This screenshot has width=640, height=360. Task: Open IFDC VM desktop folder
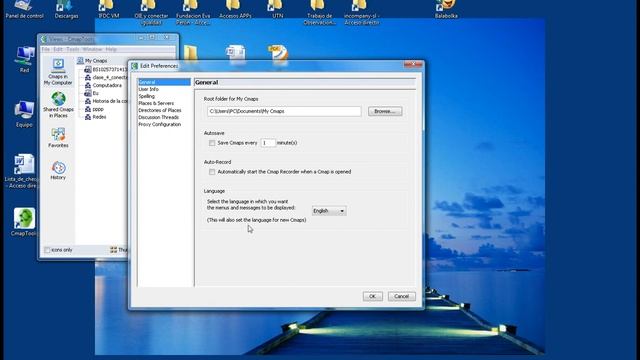click(x=109, y=9)
